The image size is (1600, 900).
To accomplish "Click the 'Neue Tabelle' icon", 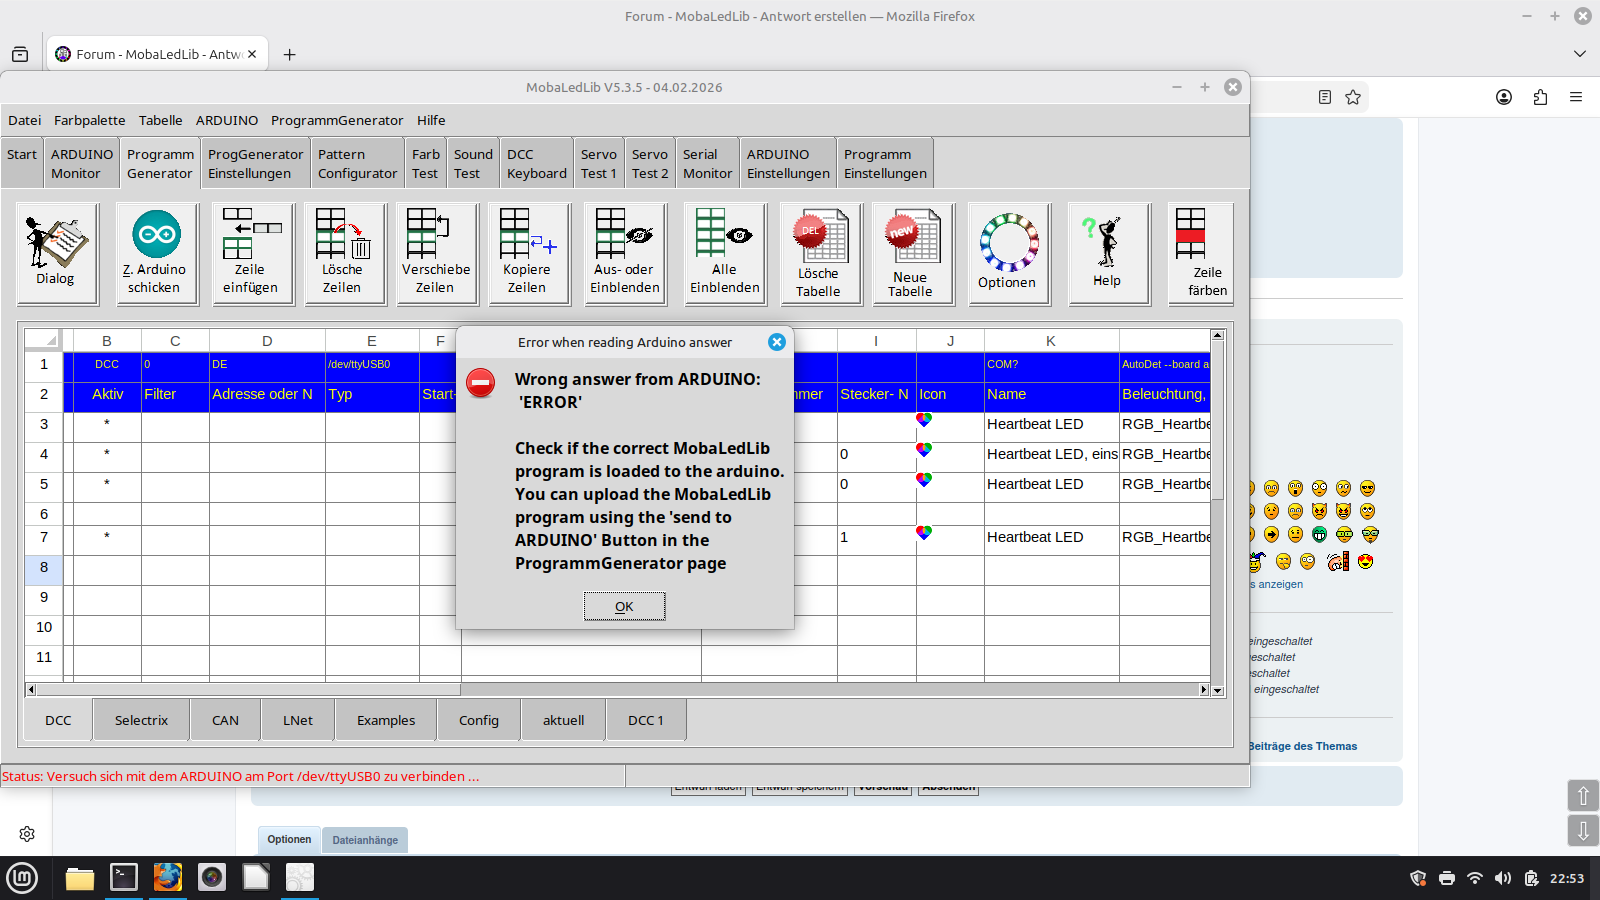I will pos(912,253).
